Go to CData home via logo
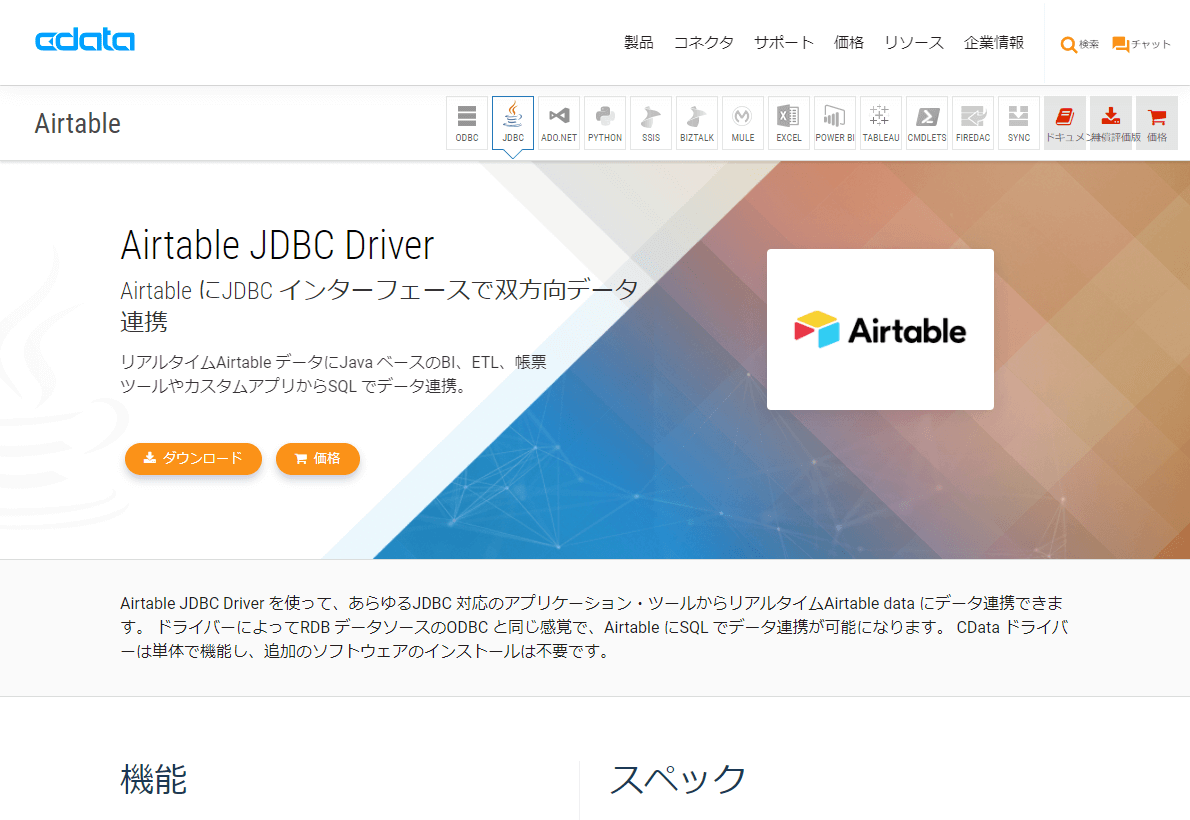Image resolution: width=1190 pixels, height=820 pixels. pyautogui.click(x=85, y=40)
